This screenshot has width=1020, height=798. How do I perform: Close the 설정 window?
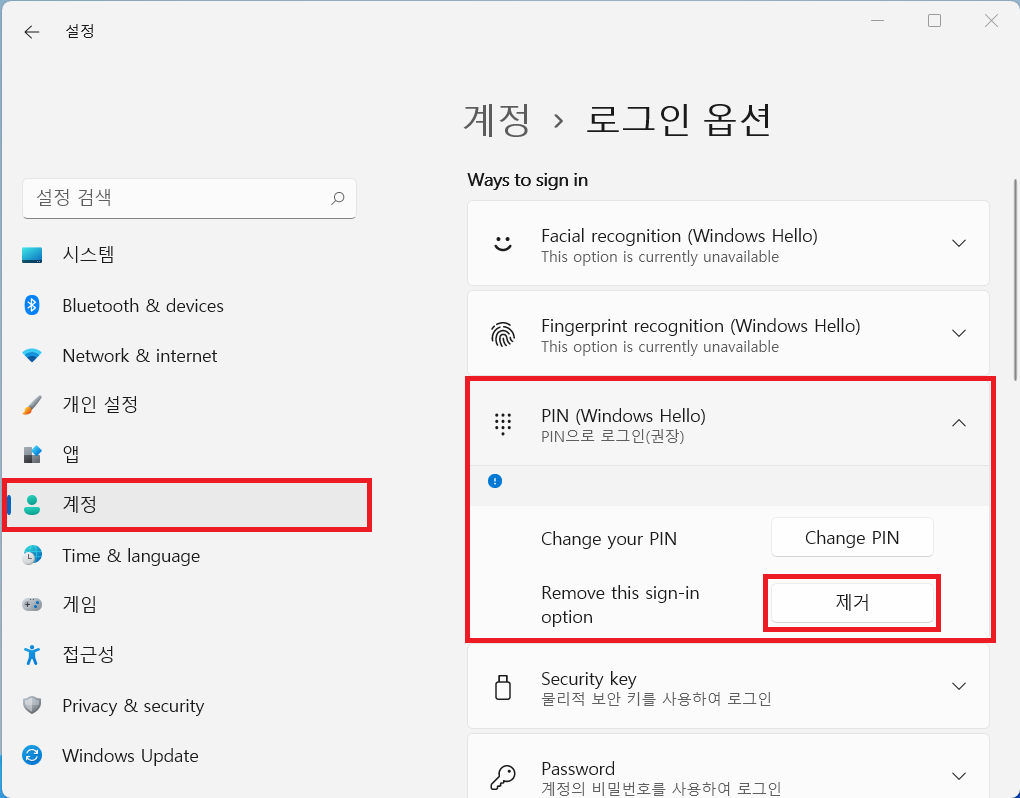991,21
